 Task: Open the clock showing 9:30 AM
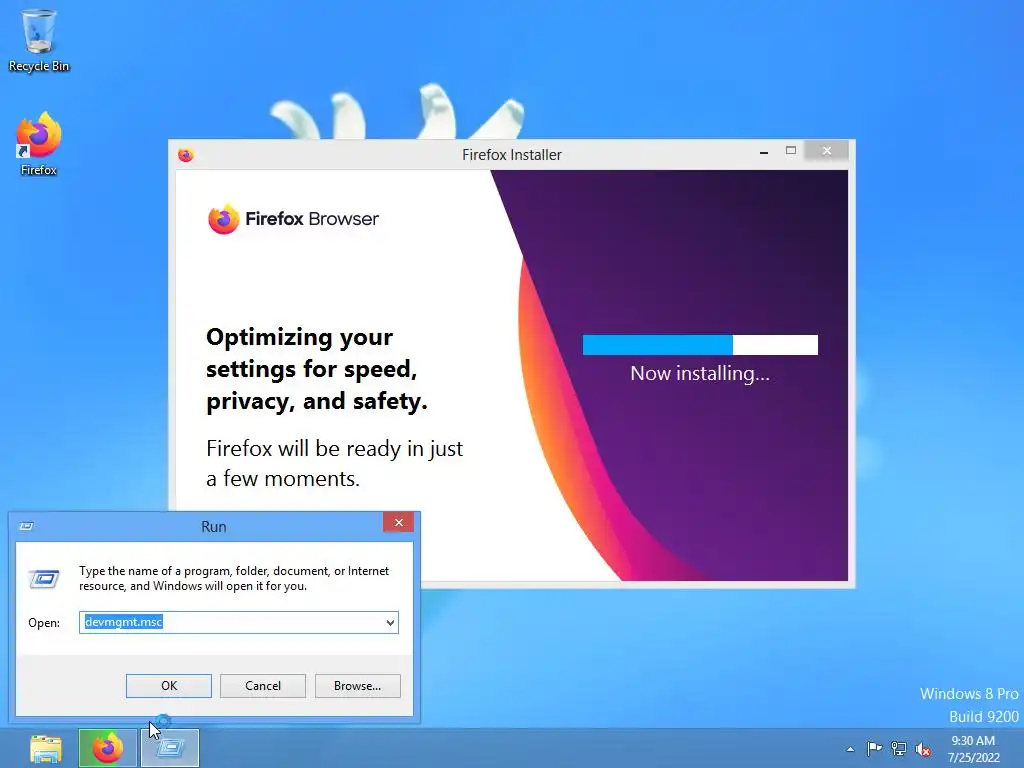pos(973,741)
